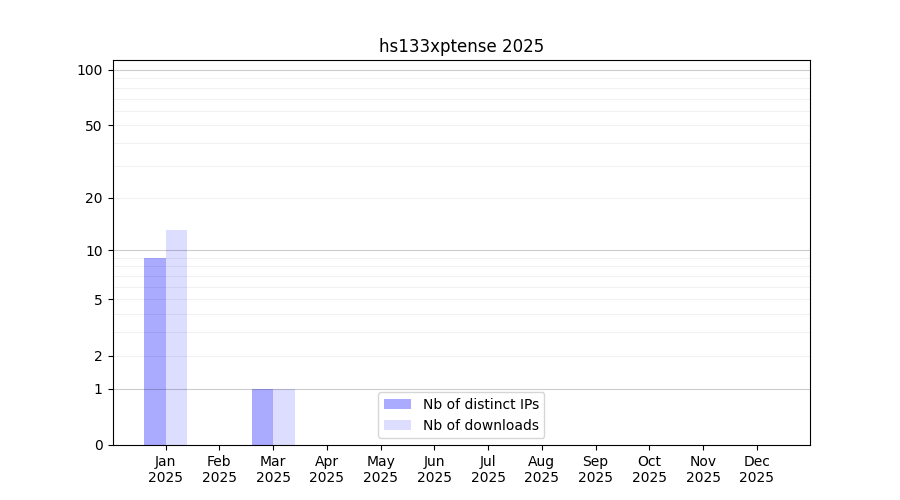Click the March downloads bar

(284, 417)
